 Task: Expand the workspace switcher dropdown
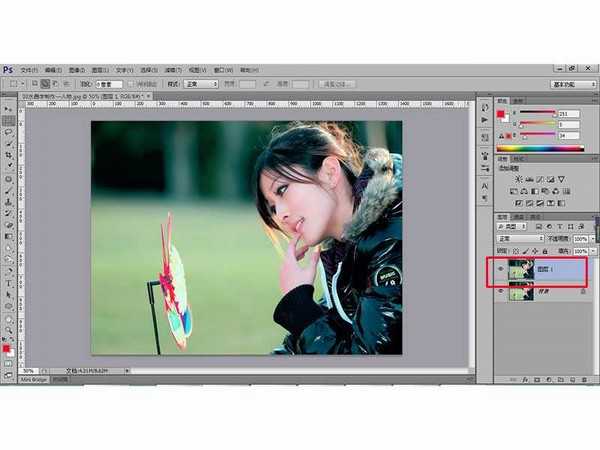coord(573,85)
